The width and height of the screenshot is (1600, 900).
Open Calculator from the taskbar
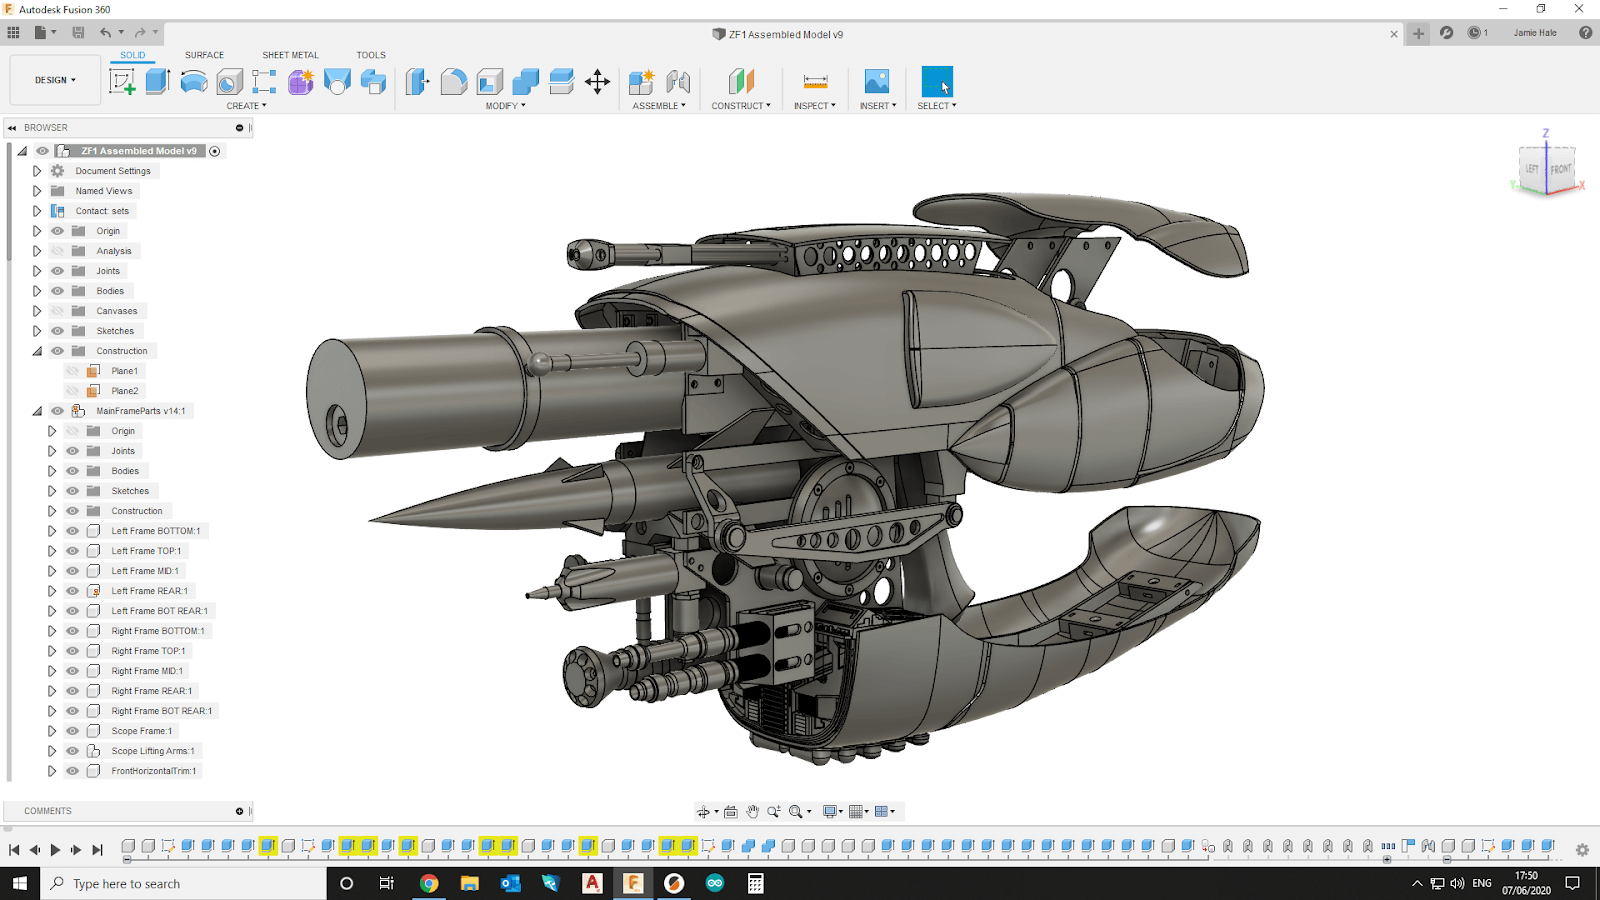click(x=756, y=884)
